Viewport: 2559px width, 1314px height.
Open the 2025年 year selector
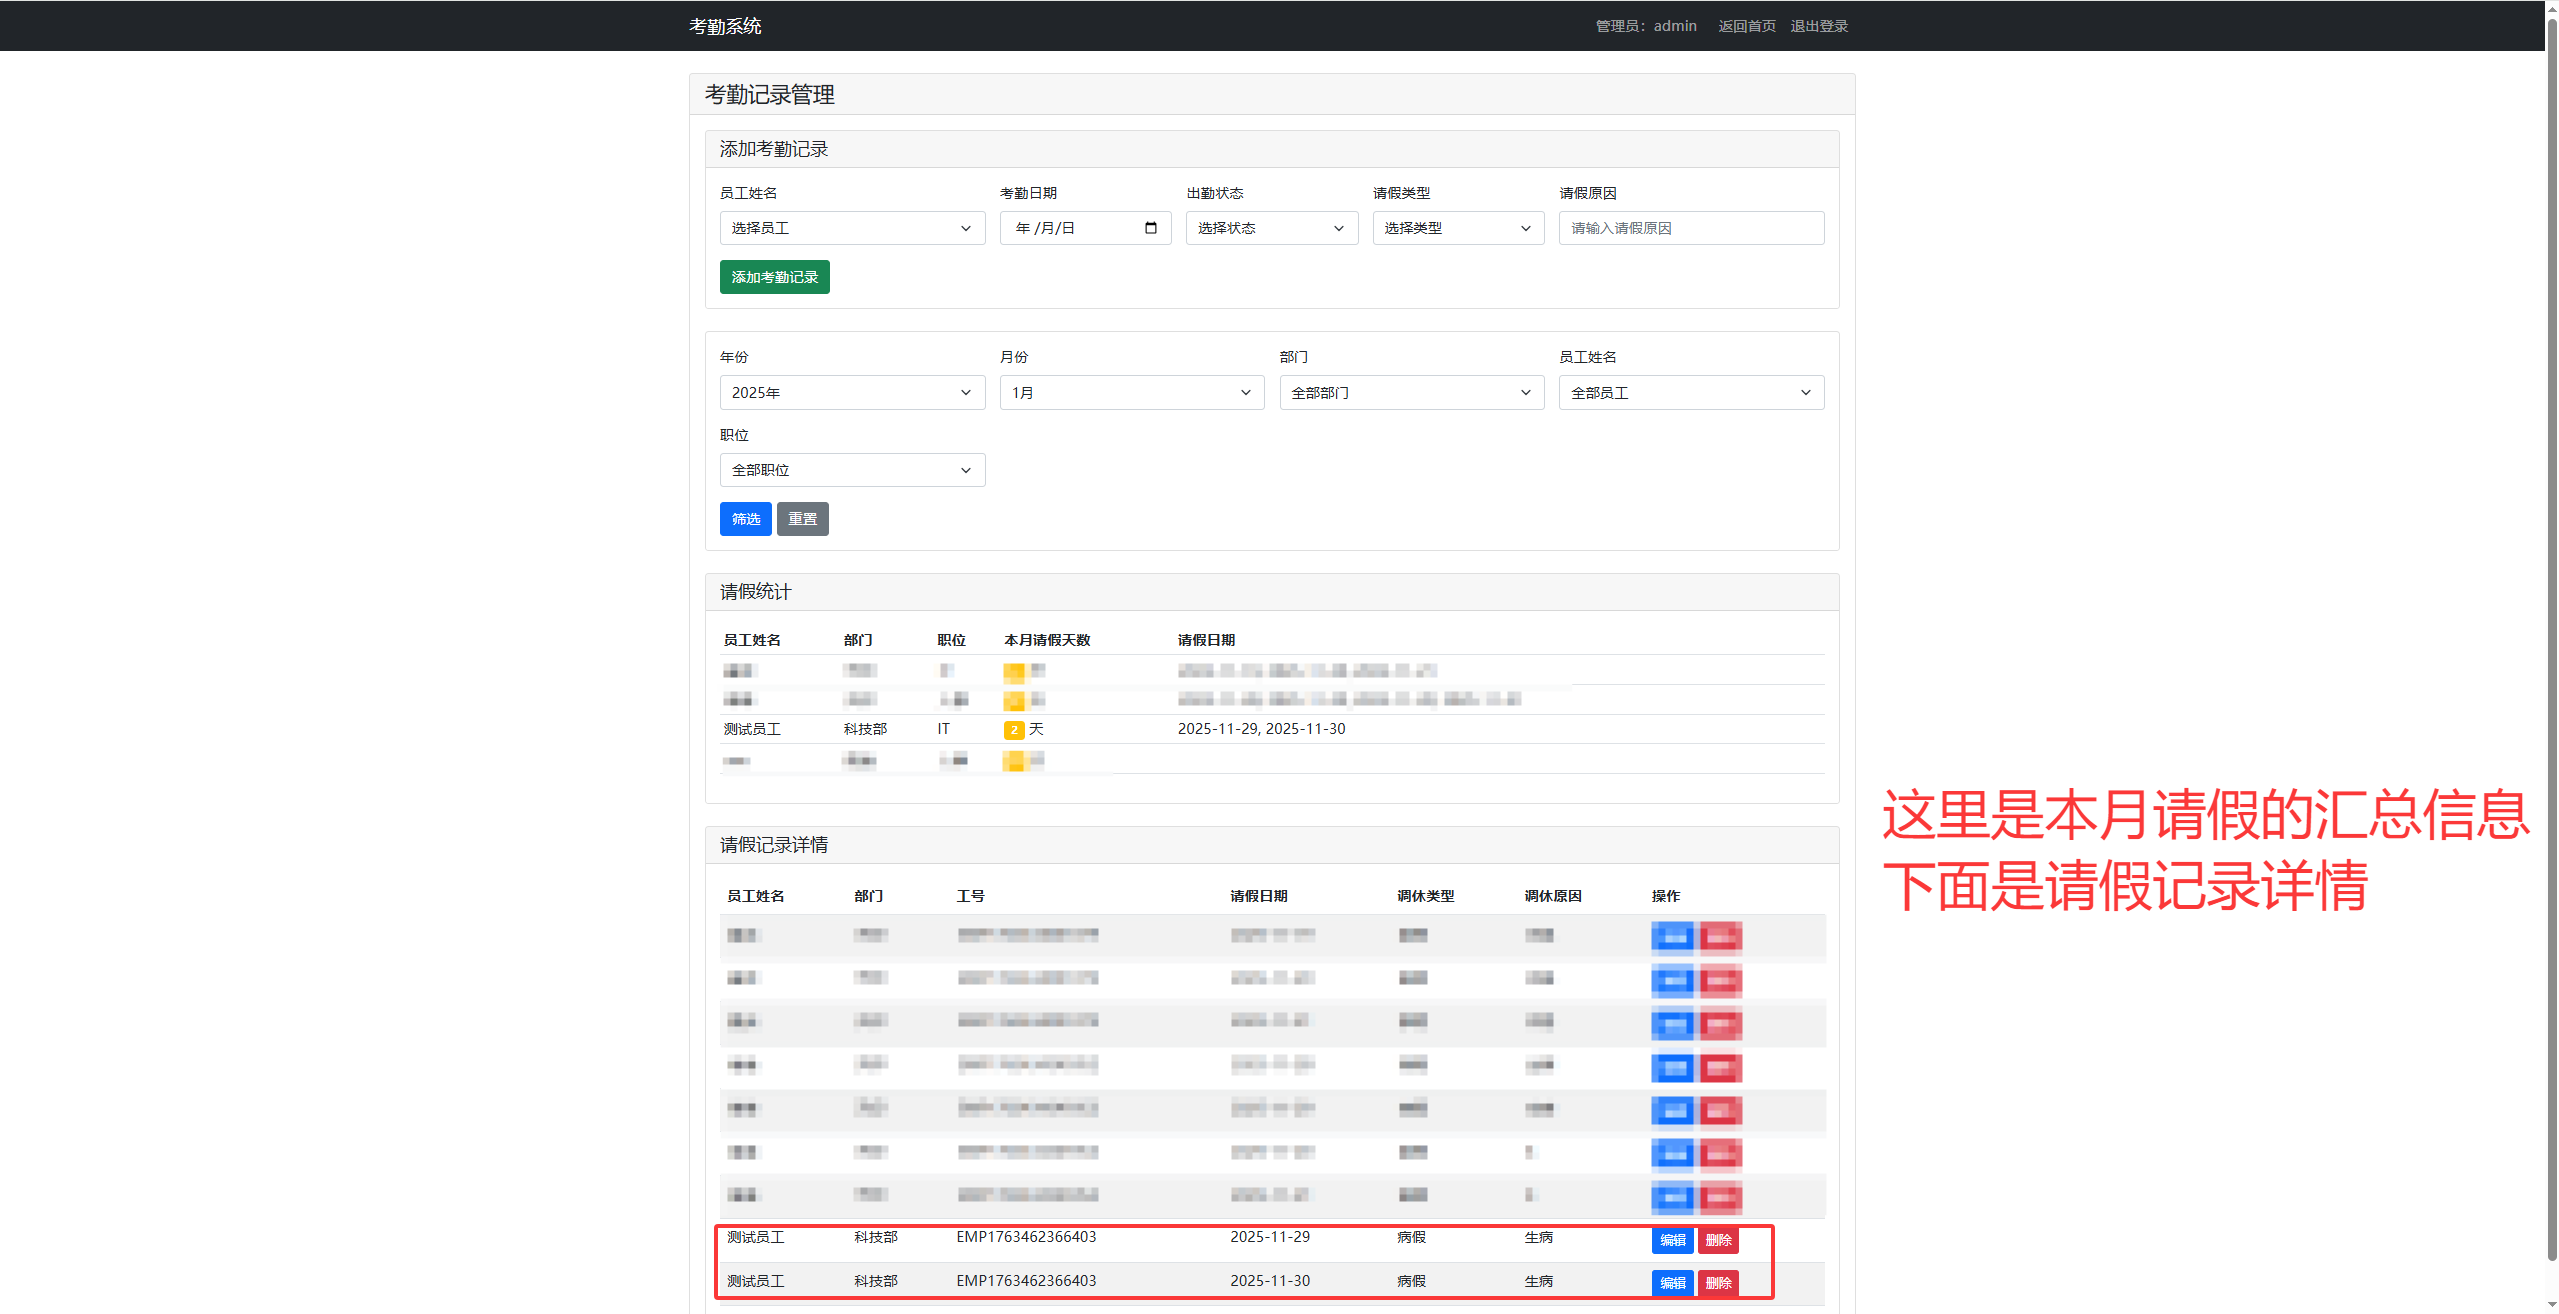[851, 393]
